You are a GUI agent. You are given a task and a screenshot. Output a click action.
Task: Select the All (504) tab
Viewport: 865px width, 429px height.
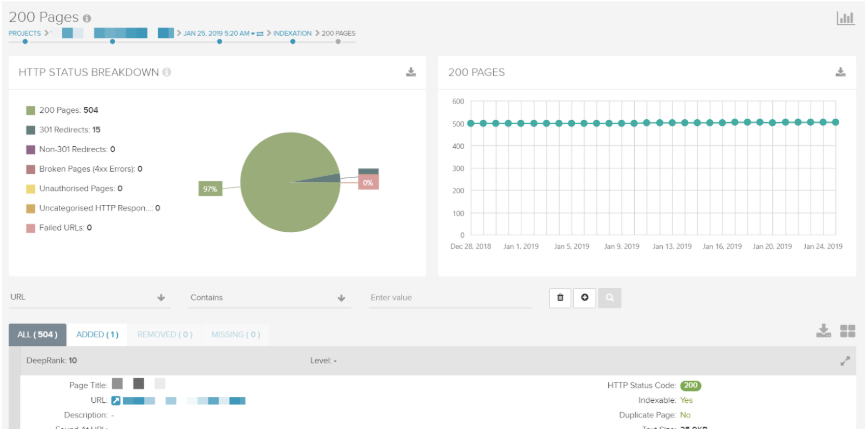point(38,334)
